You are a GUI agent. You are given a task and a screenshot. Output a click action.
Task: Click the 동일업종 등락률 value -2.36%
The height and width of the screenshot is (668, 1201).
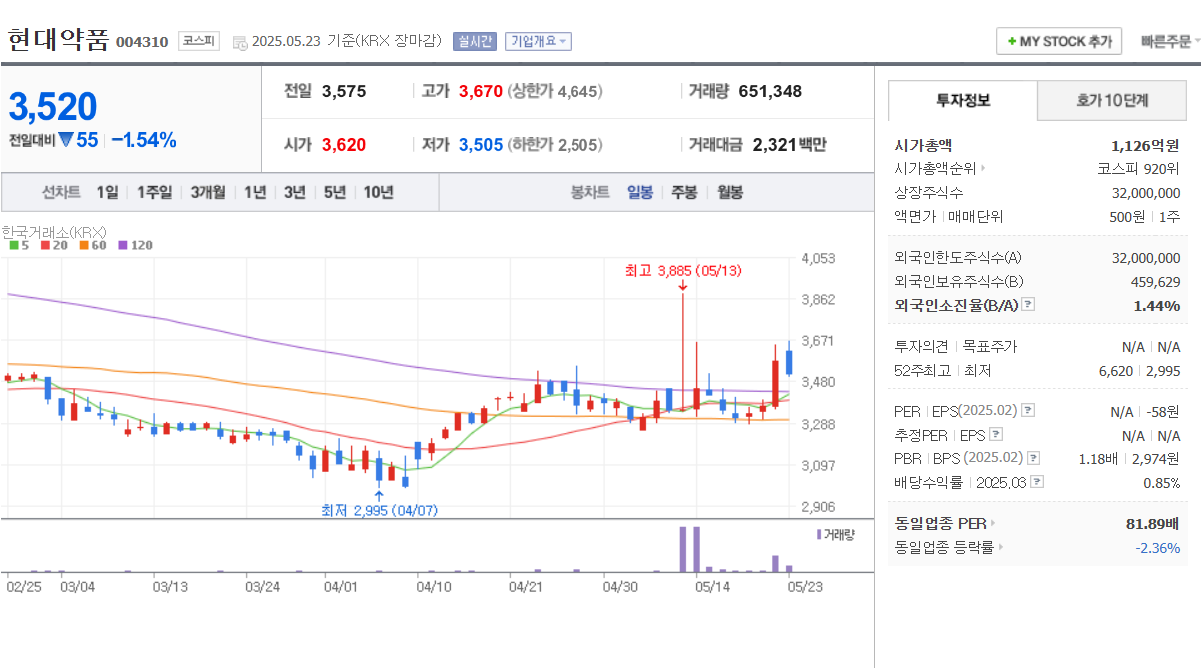(1158, 547)
